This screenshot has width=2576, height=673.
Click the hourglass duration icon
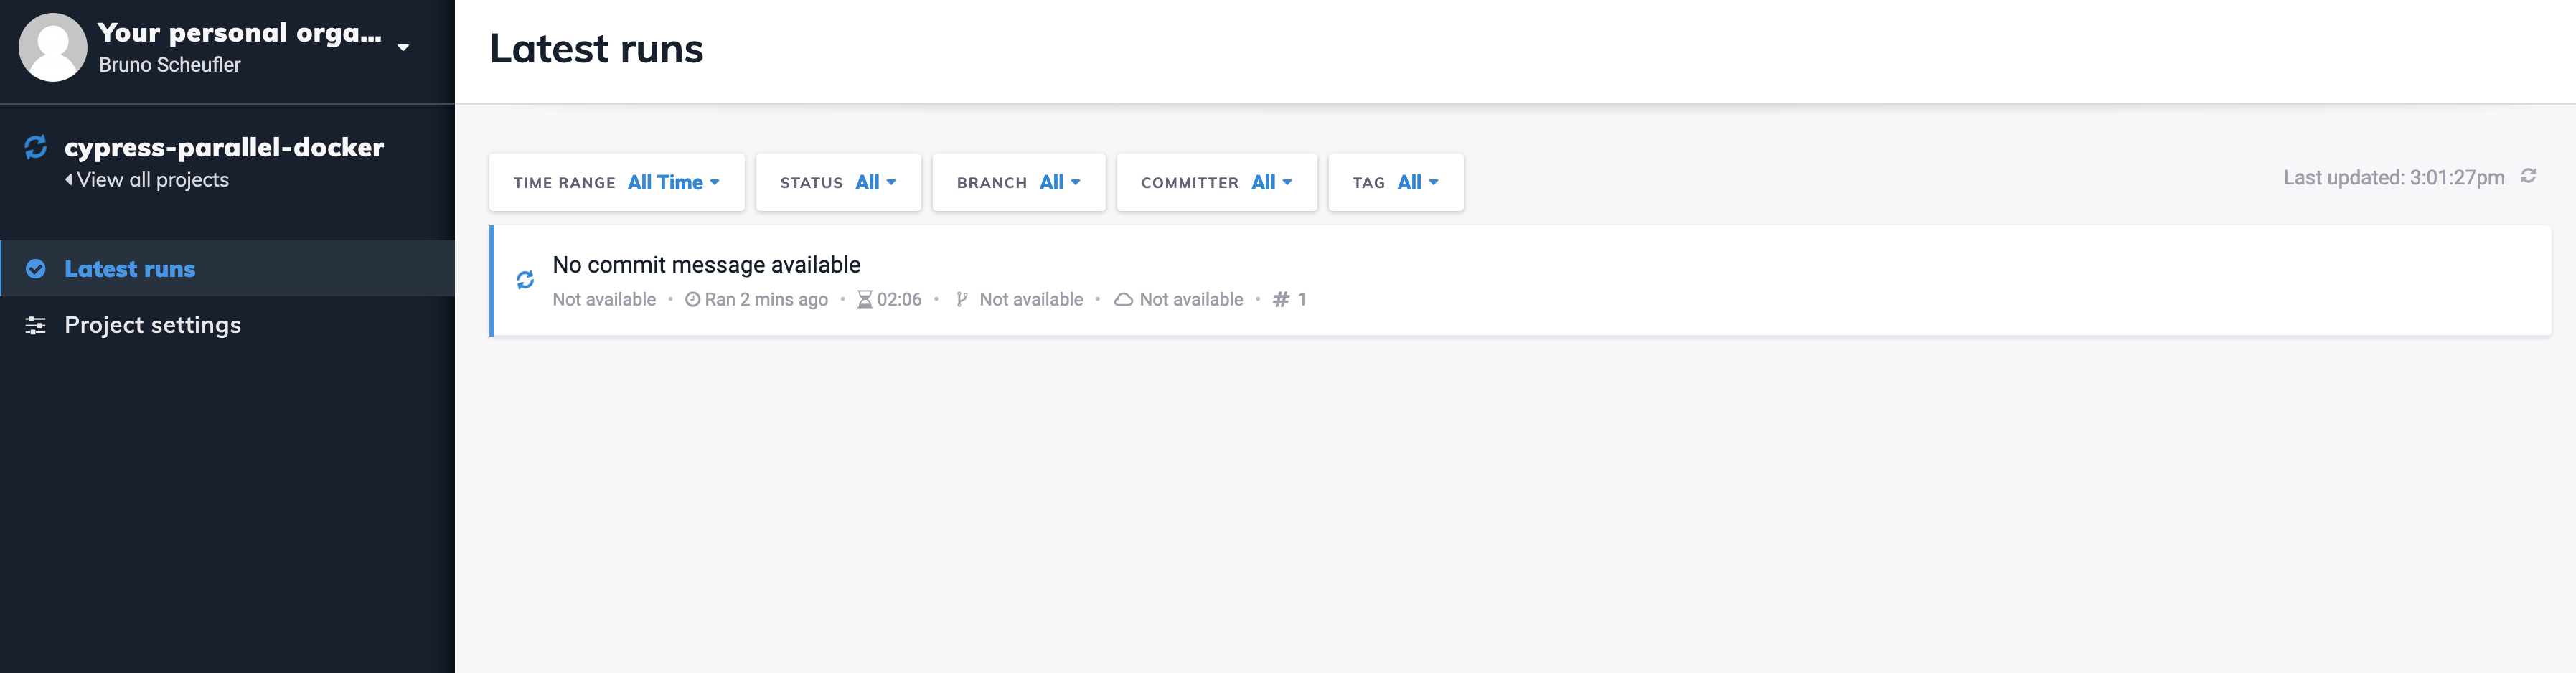865,300
